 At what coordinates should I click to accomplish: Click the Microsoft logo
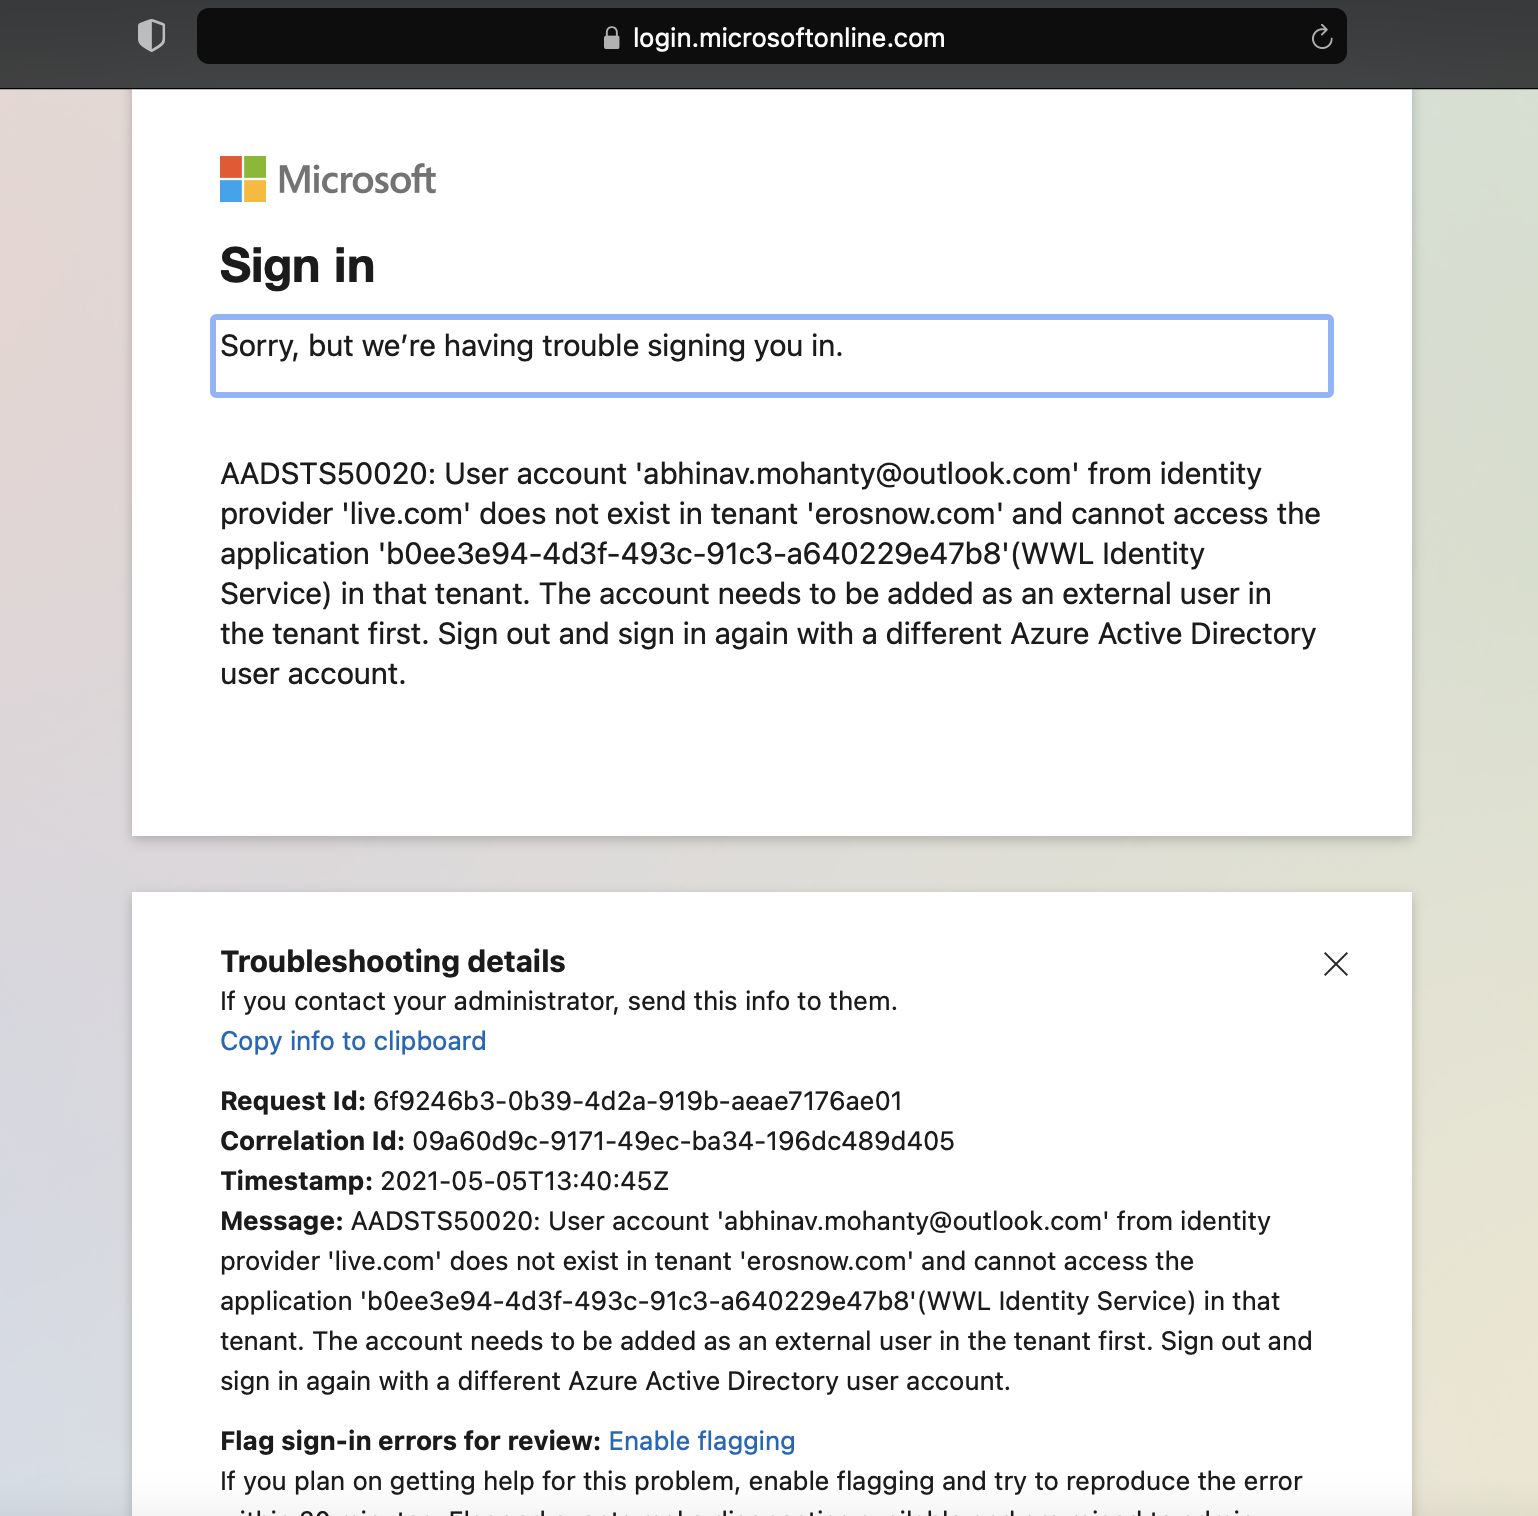tap(328, 180)
